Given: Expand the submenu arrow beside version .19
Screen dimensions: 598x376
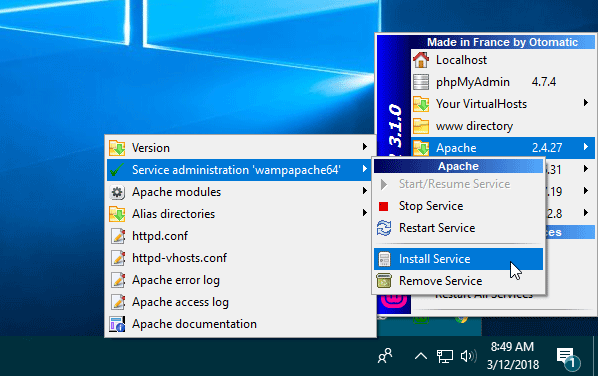Looking at the screenshot, I should click(x=585, y=190).
